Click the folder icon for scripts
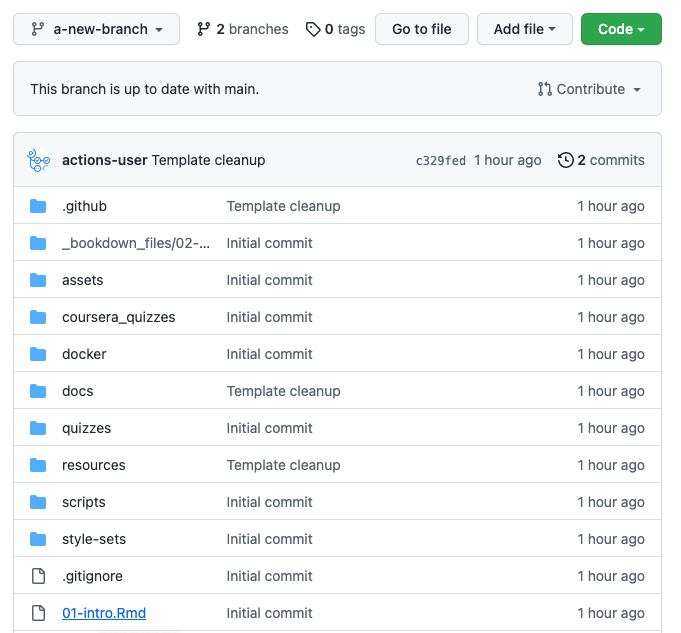The image size is (681, 633). tap(38, 502)
